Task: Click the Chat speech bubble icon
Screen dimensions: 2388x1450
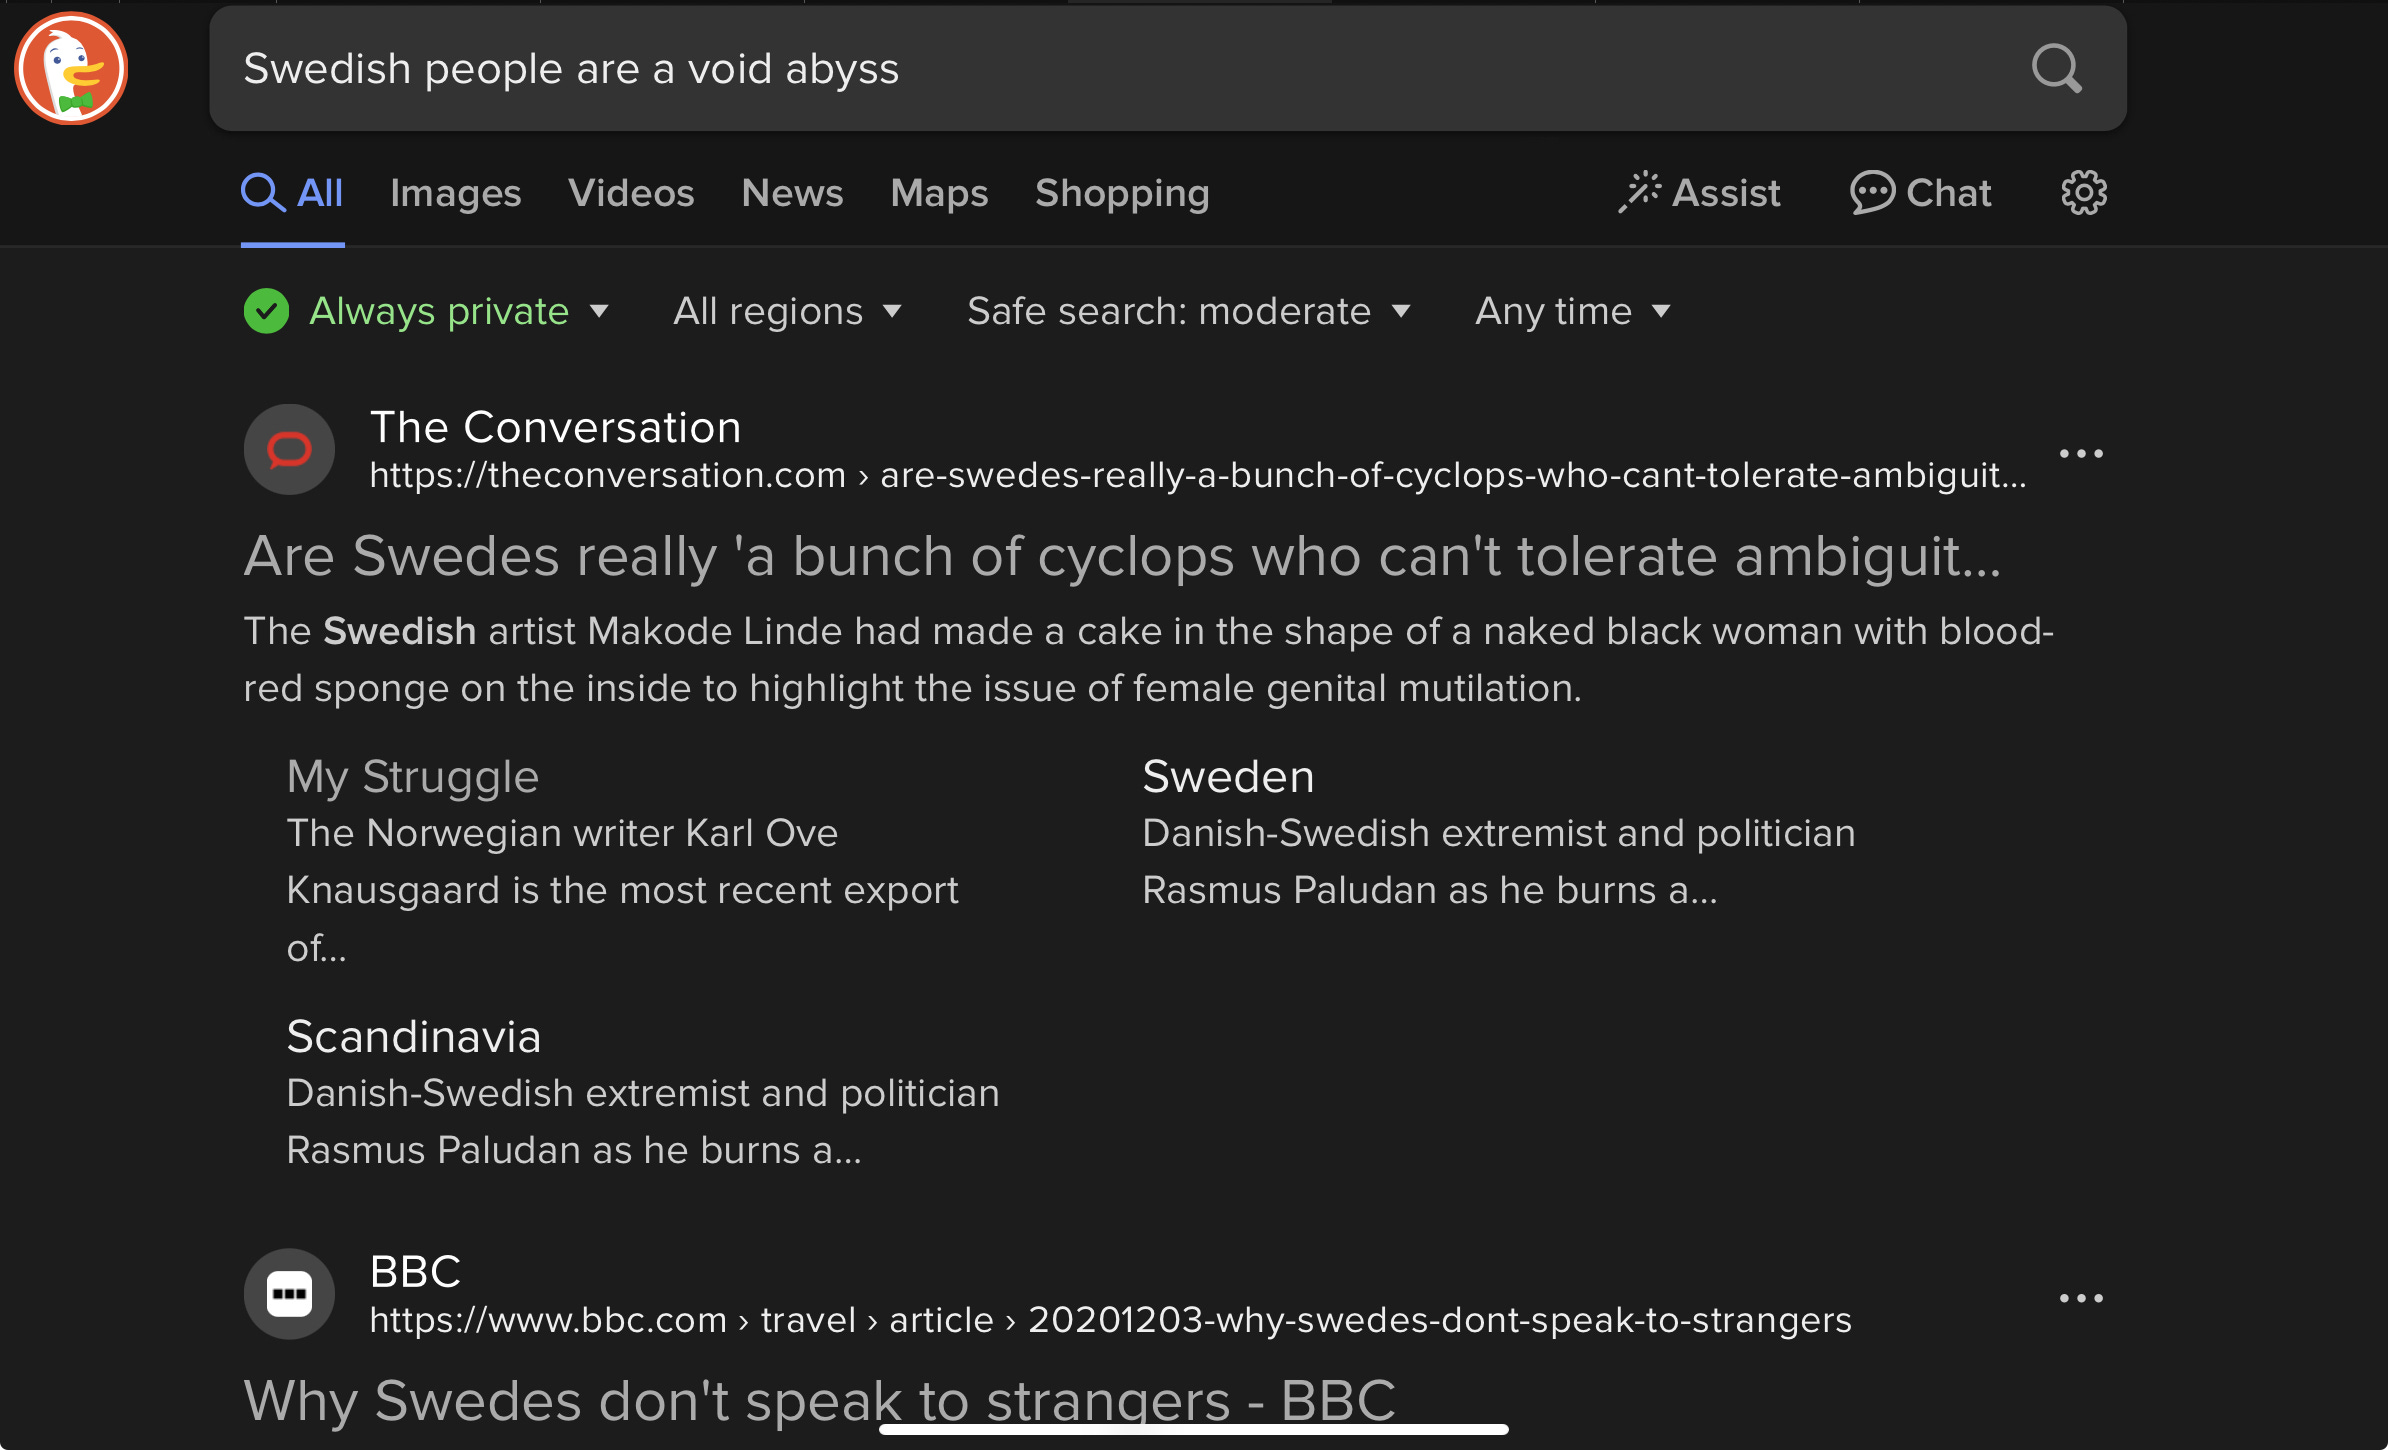Action: click(x=1872, y=192)
